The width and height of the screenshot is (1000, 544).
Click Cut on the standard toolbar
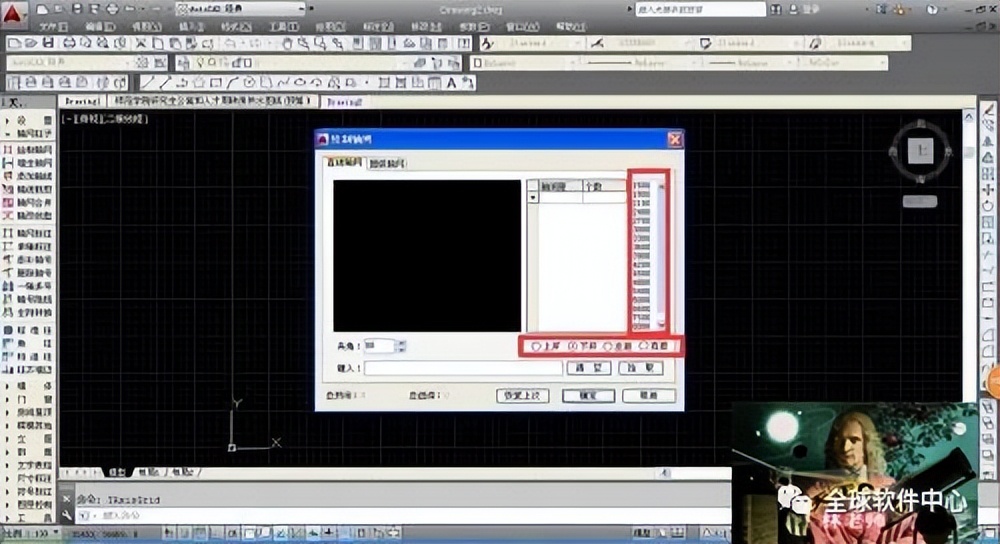pyautogui.click(x=141, y=43)
